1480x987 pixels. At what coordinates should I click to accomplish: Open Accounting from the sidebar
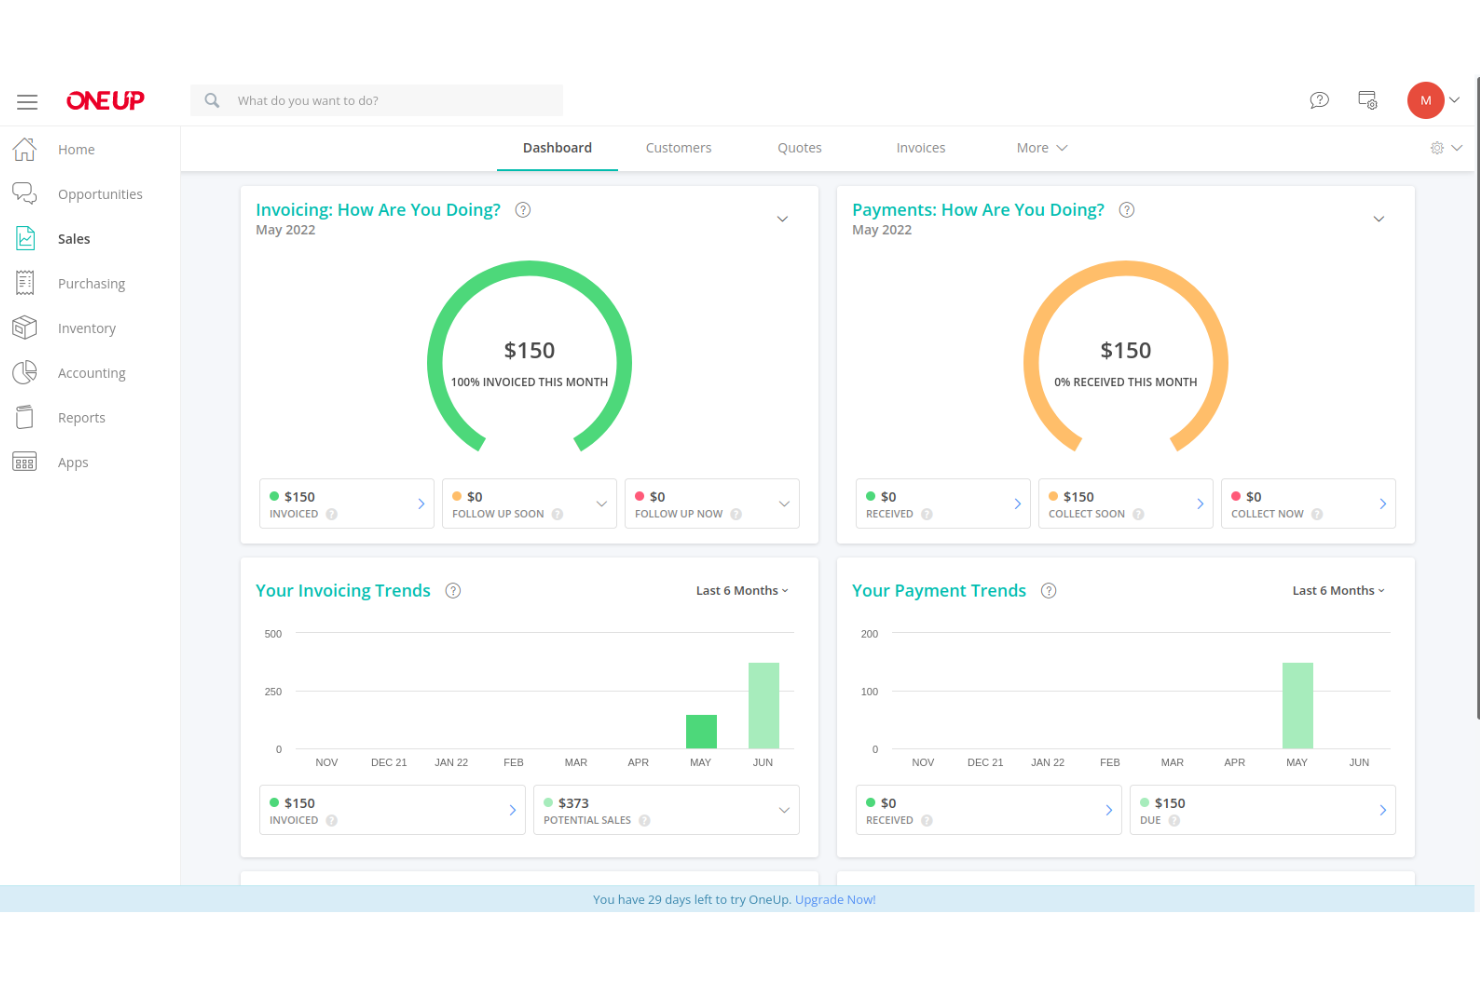click(x=91, y=372)
